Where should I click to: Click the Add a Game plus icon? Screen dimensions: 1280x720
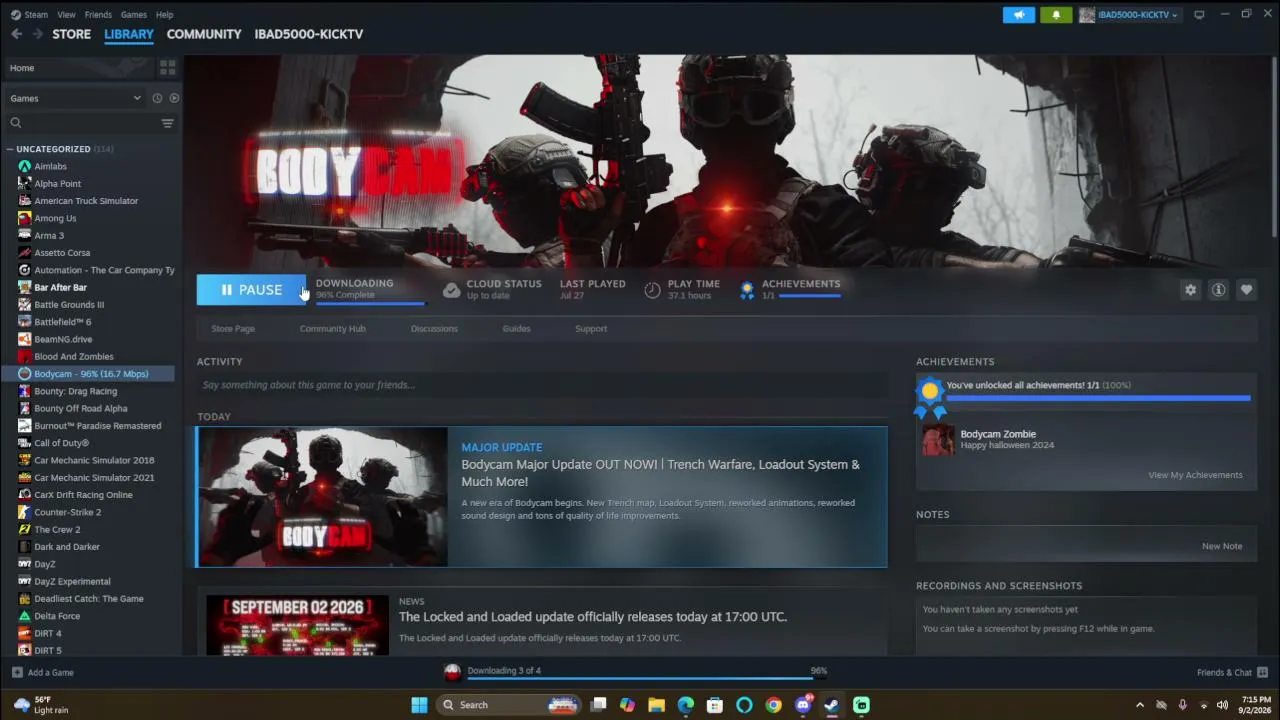click(16, 672)
